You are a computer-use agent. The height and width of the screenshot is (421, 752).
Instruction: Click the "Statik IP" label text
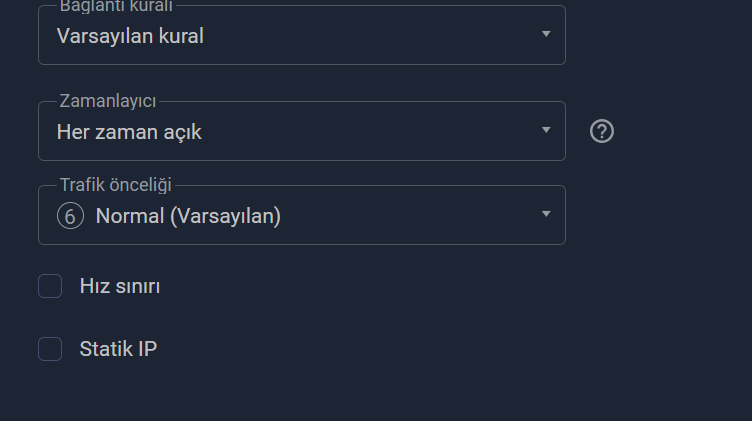118,349
